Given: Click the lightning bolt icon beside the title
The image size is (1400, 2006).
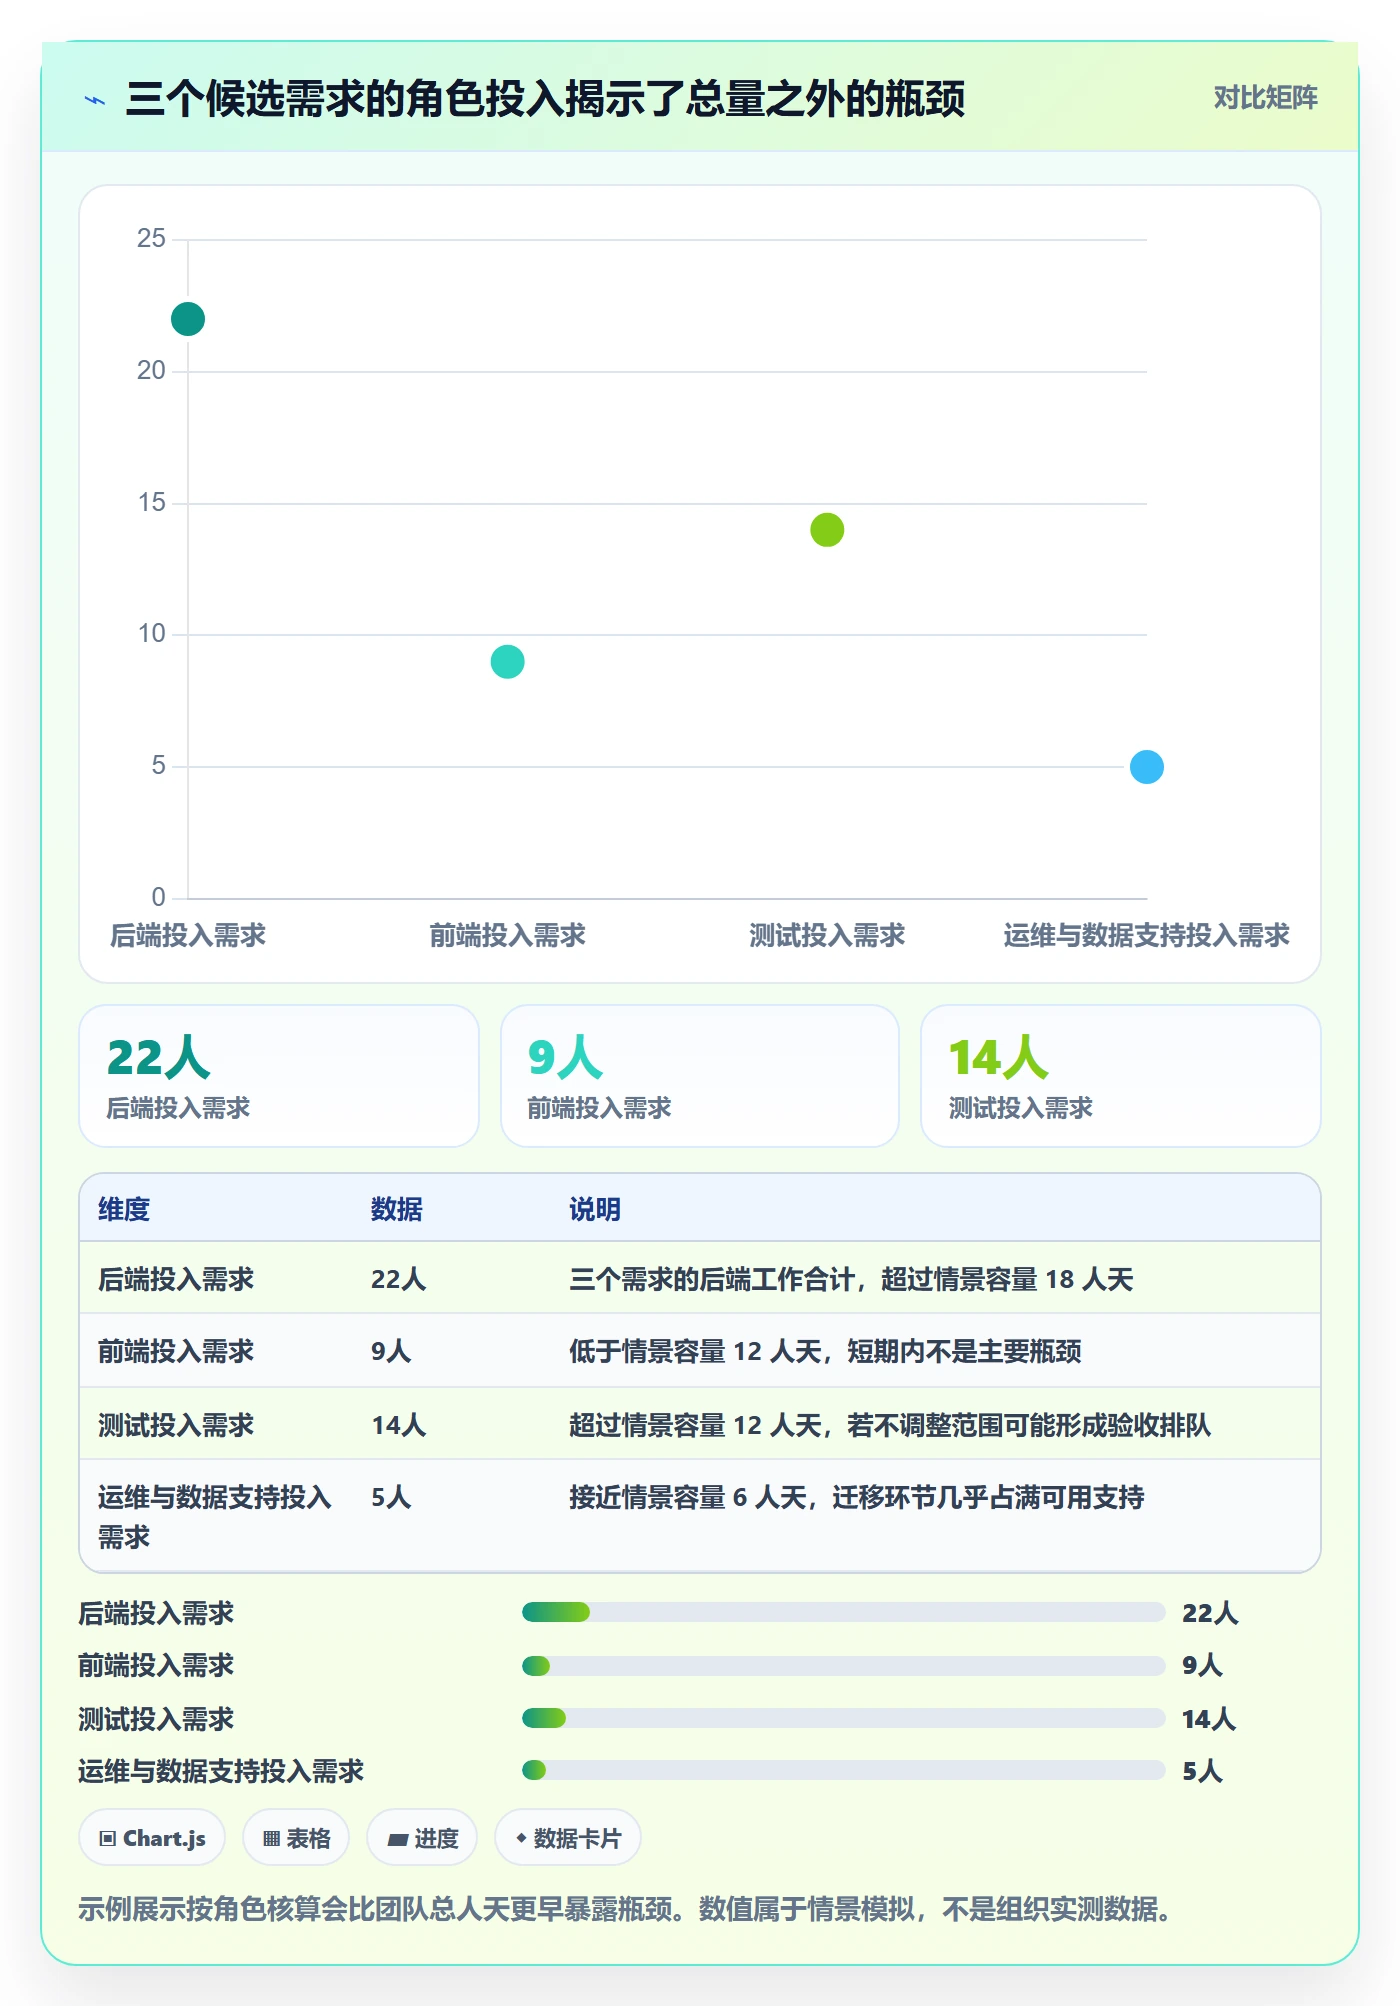Looking at the screenshot, I should click(95, 100).
